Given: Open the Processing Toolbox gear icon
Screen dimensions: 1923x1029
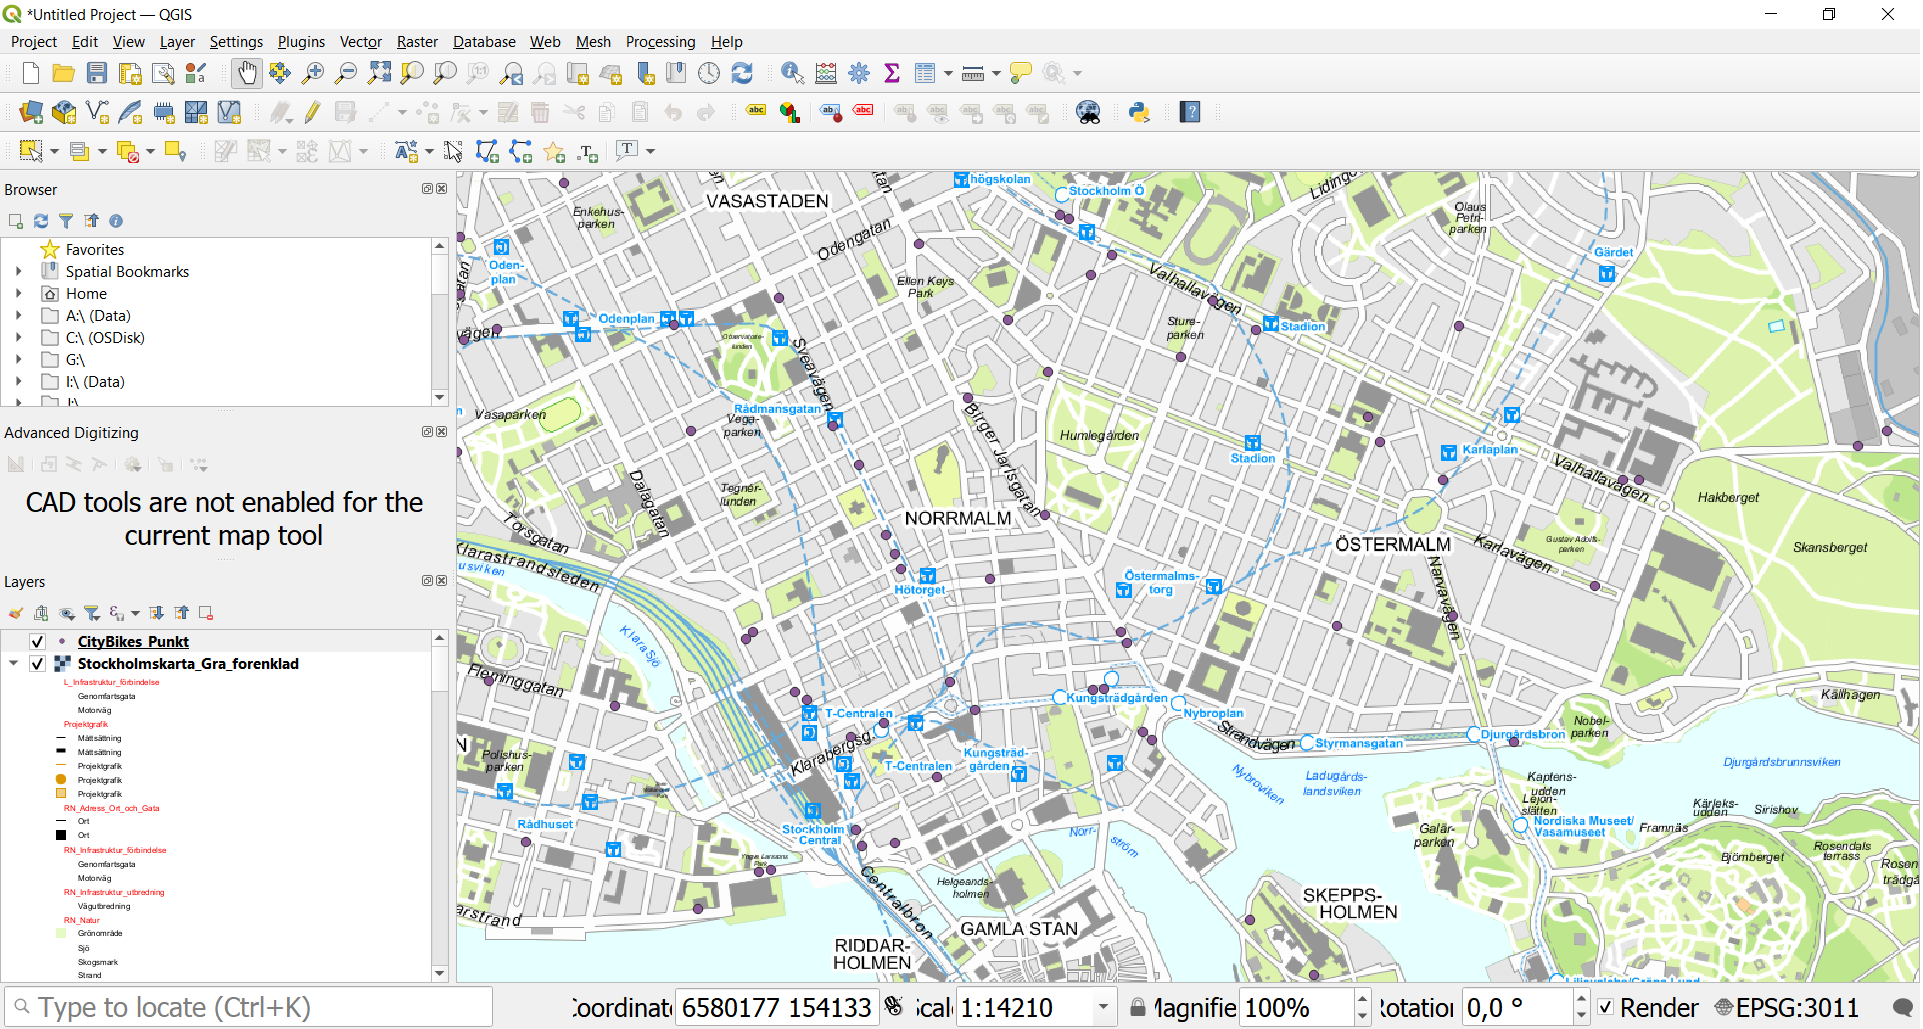Looking at the screenshot, I should [859, 73].
